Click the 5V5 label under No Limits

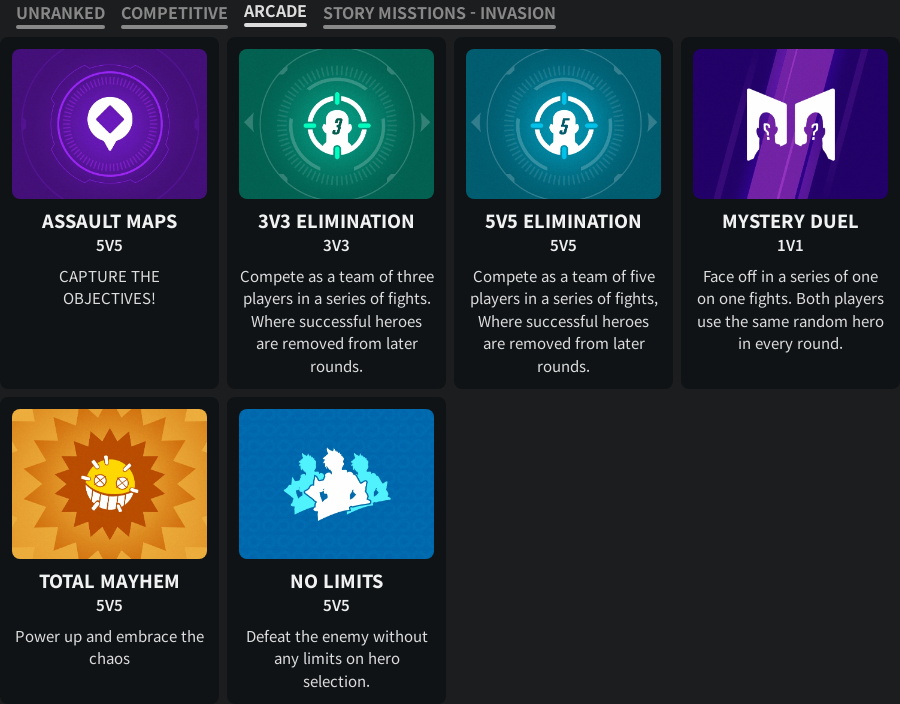pos(336,605)
